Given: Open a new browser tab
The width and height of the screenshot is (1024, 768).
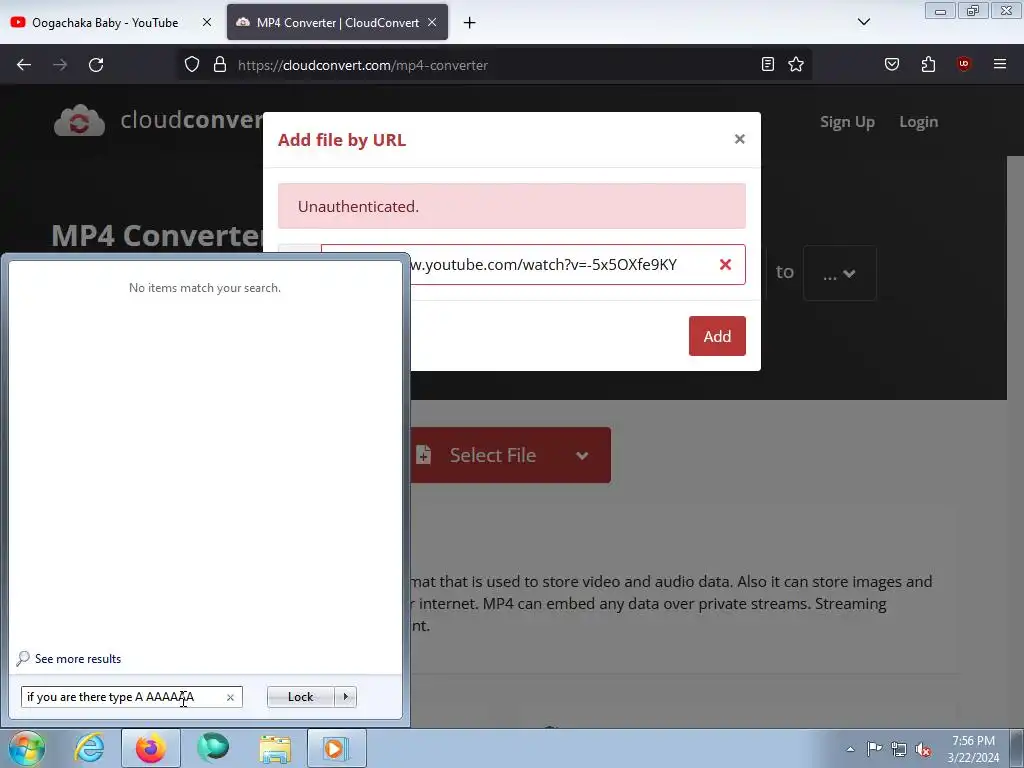Looking at the screenshot, I should pos(470,23).
